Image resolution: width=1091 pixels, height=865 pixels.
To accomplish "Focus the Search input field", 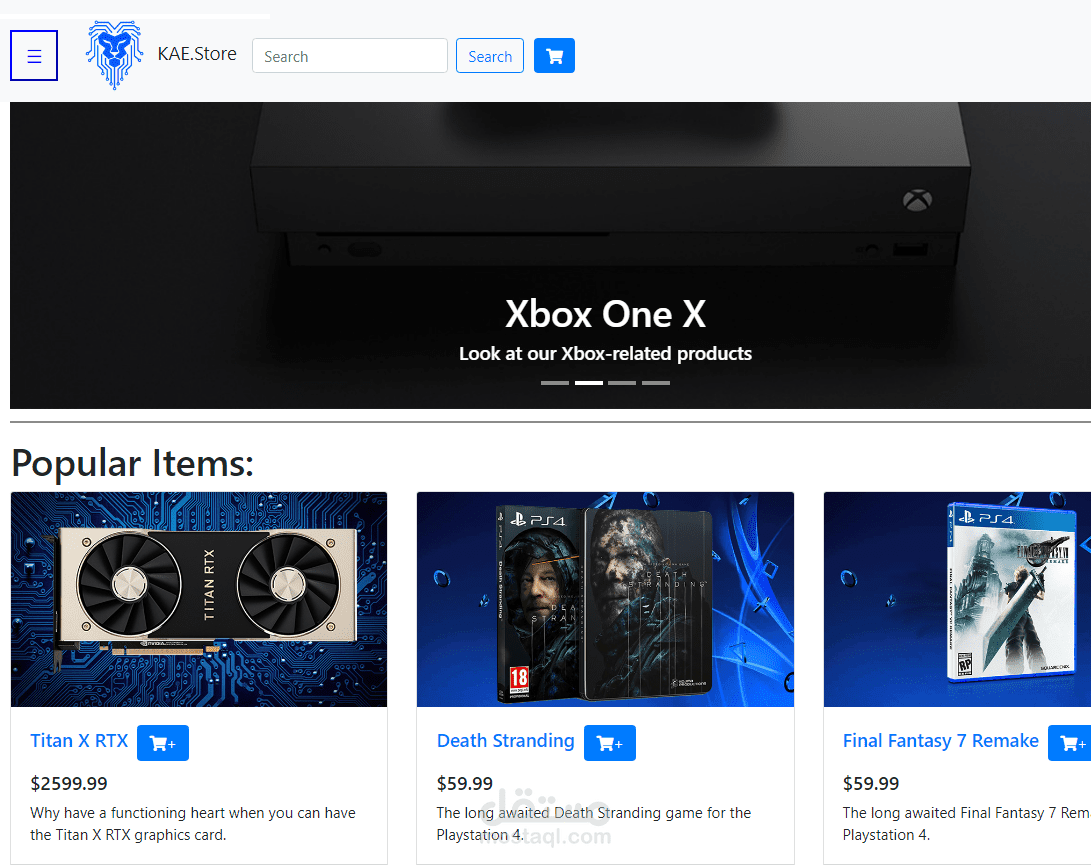I will click(x=349, y=56).
